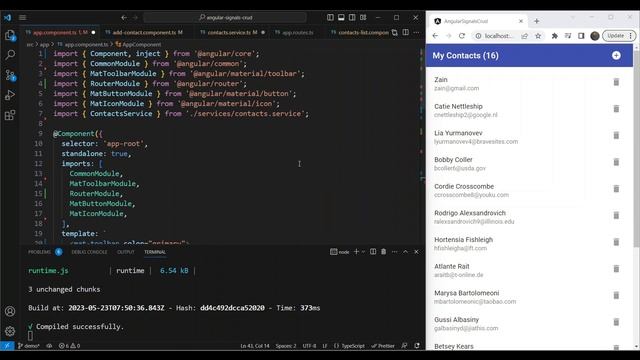Open terminal panel more actions ellipsis
Viewport: 640px width, 360px height.
pos(394,252)
